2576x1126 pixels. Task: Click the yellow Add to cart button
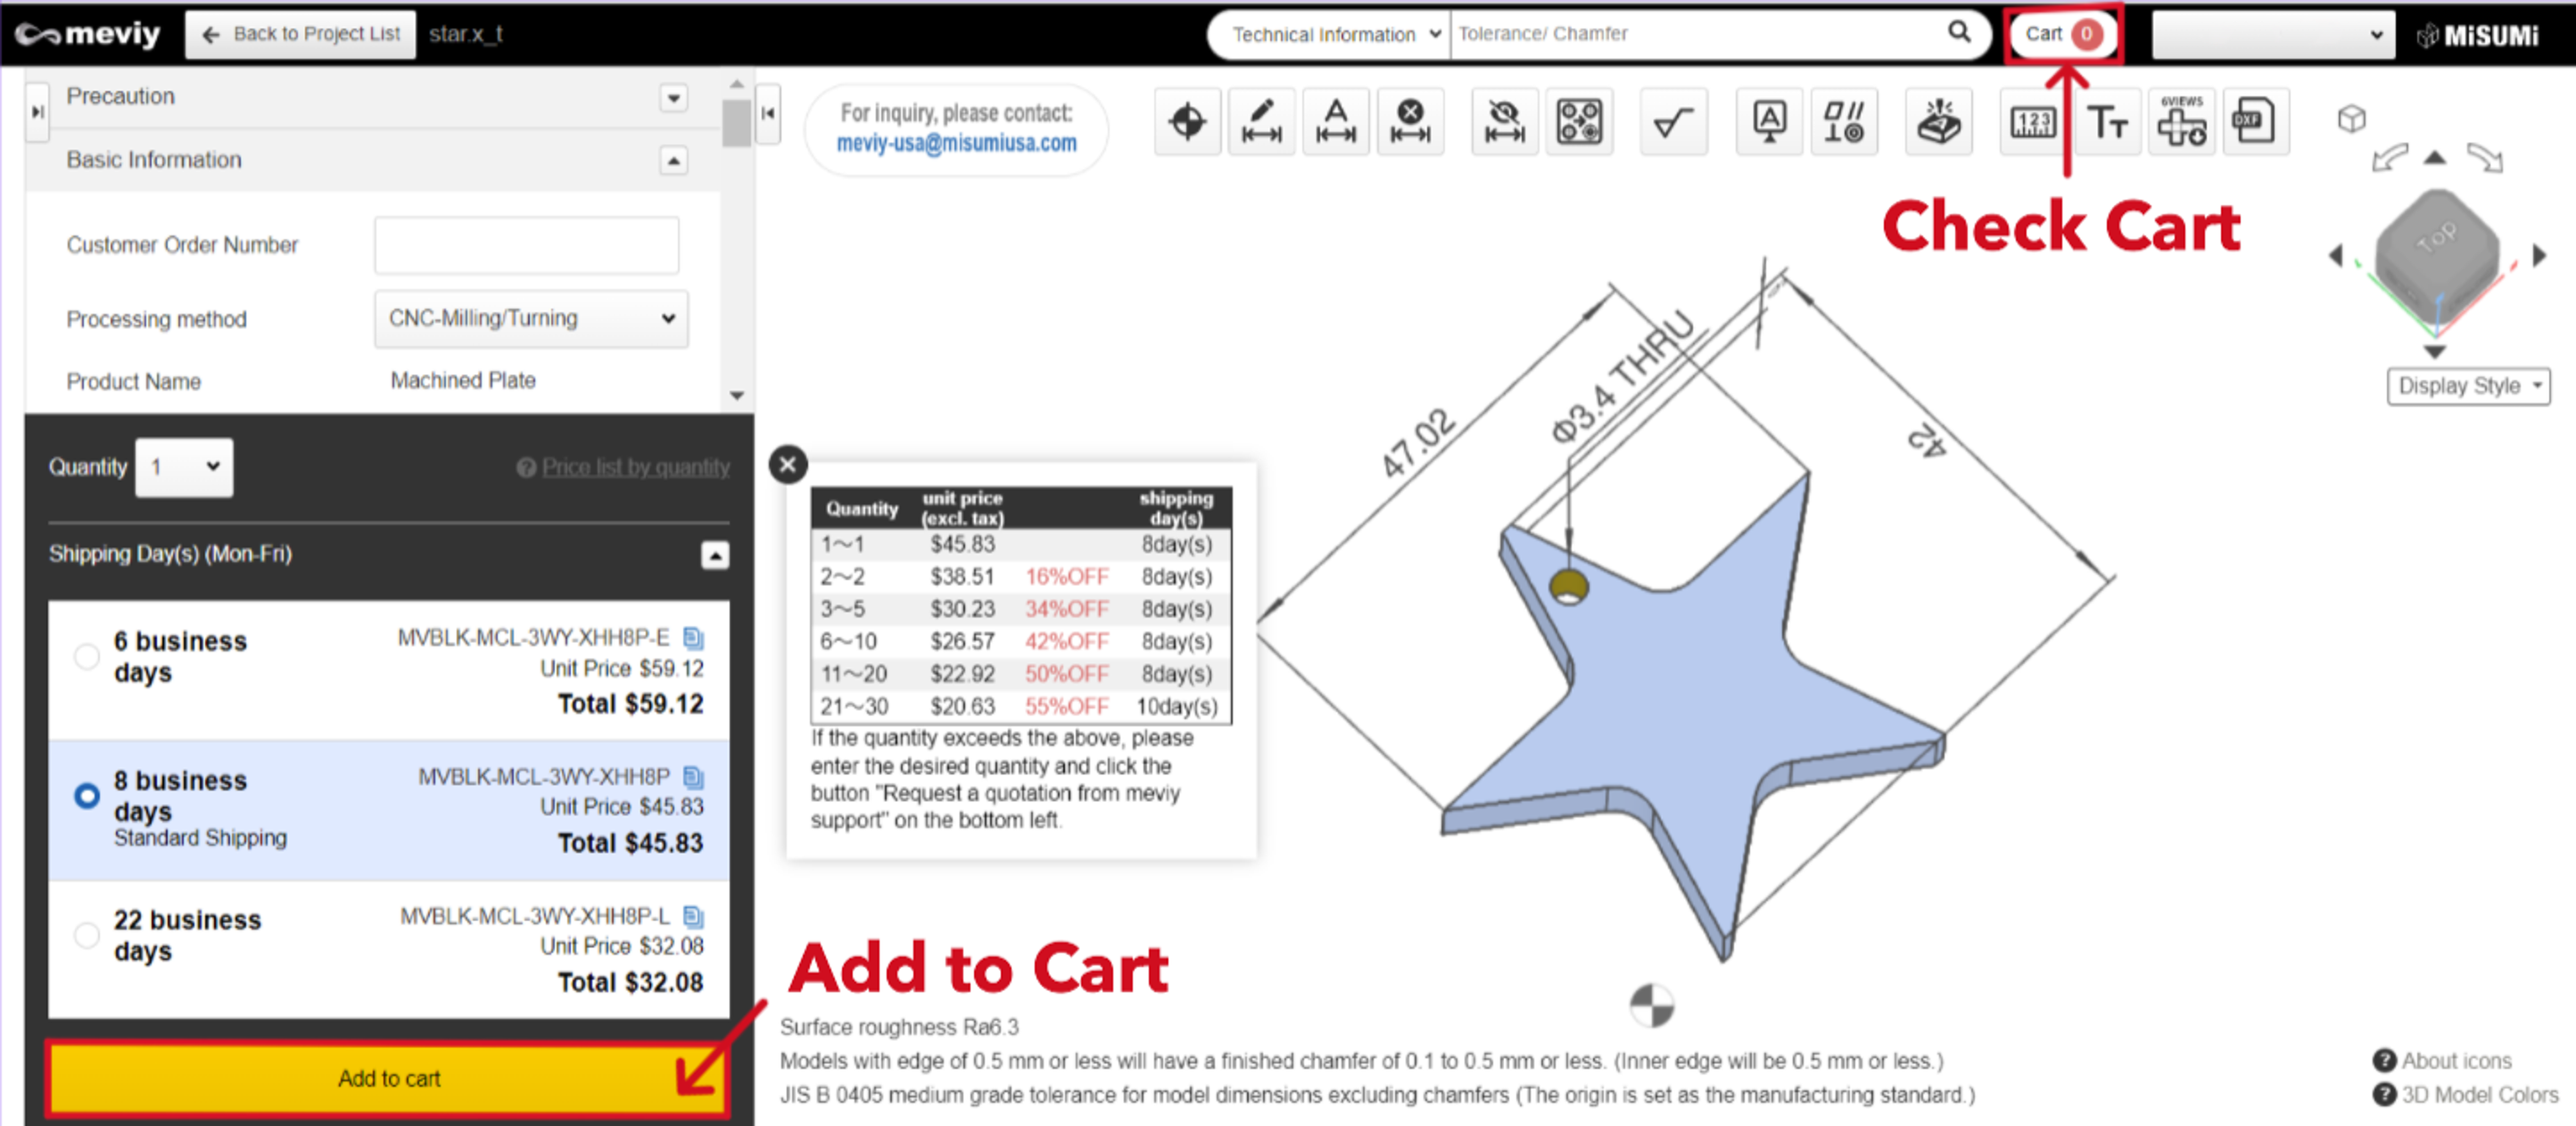click(388, 1078)
